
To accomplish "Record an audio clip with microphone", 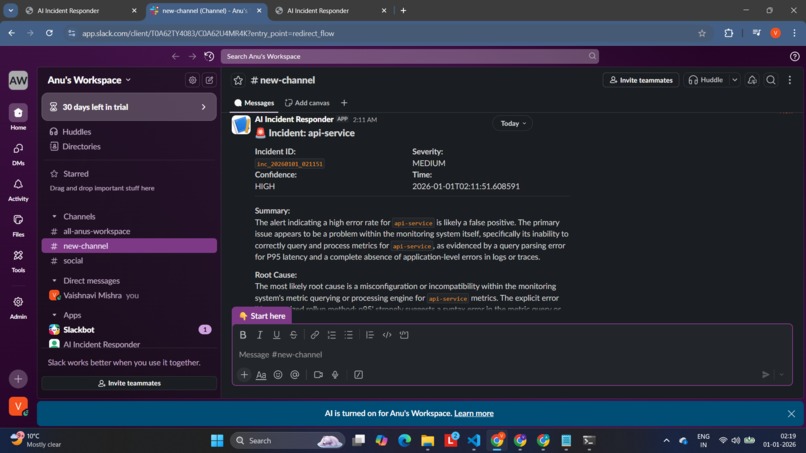I will (335, 375).
